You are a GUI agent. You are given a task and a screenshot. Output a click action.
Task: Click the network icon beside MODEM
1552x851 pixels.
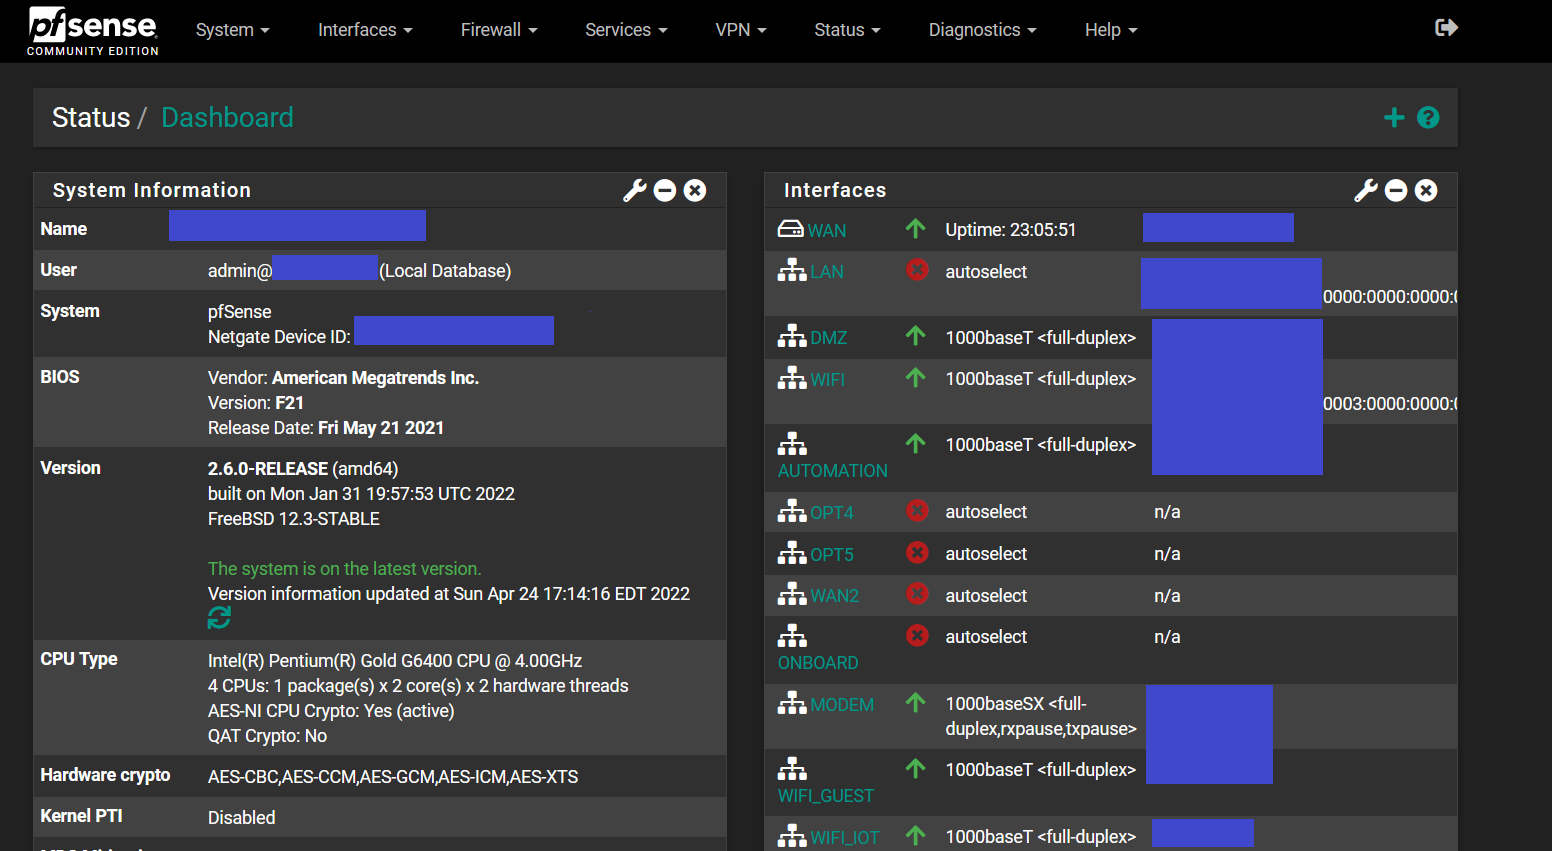click(x=792, y=703)
